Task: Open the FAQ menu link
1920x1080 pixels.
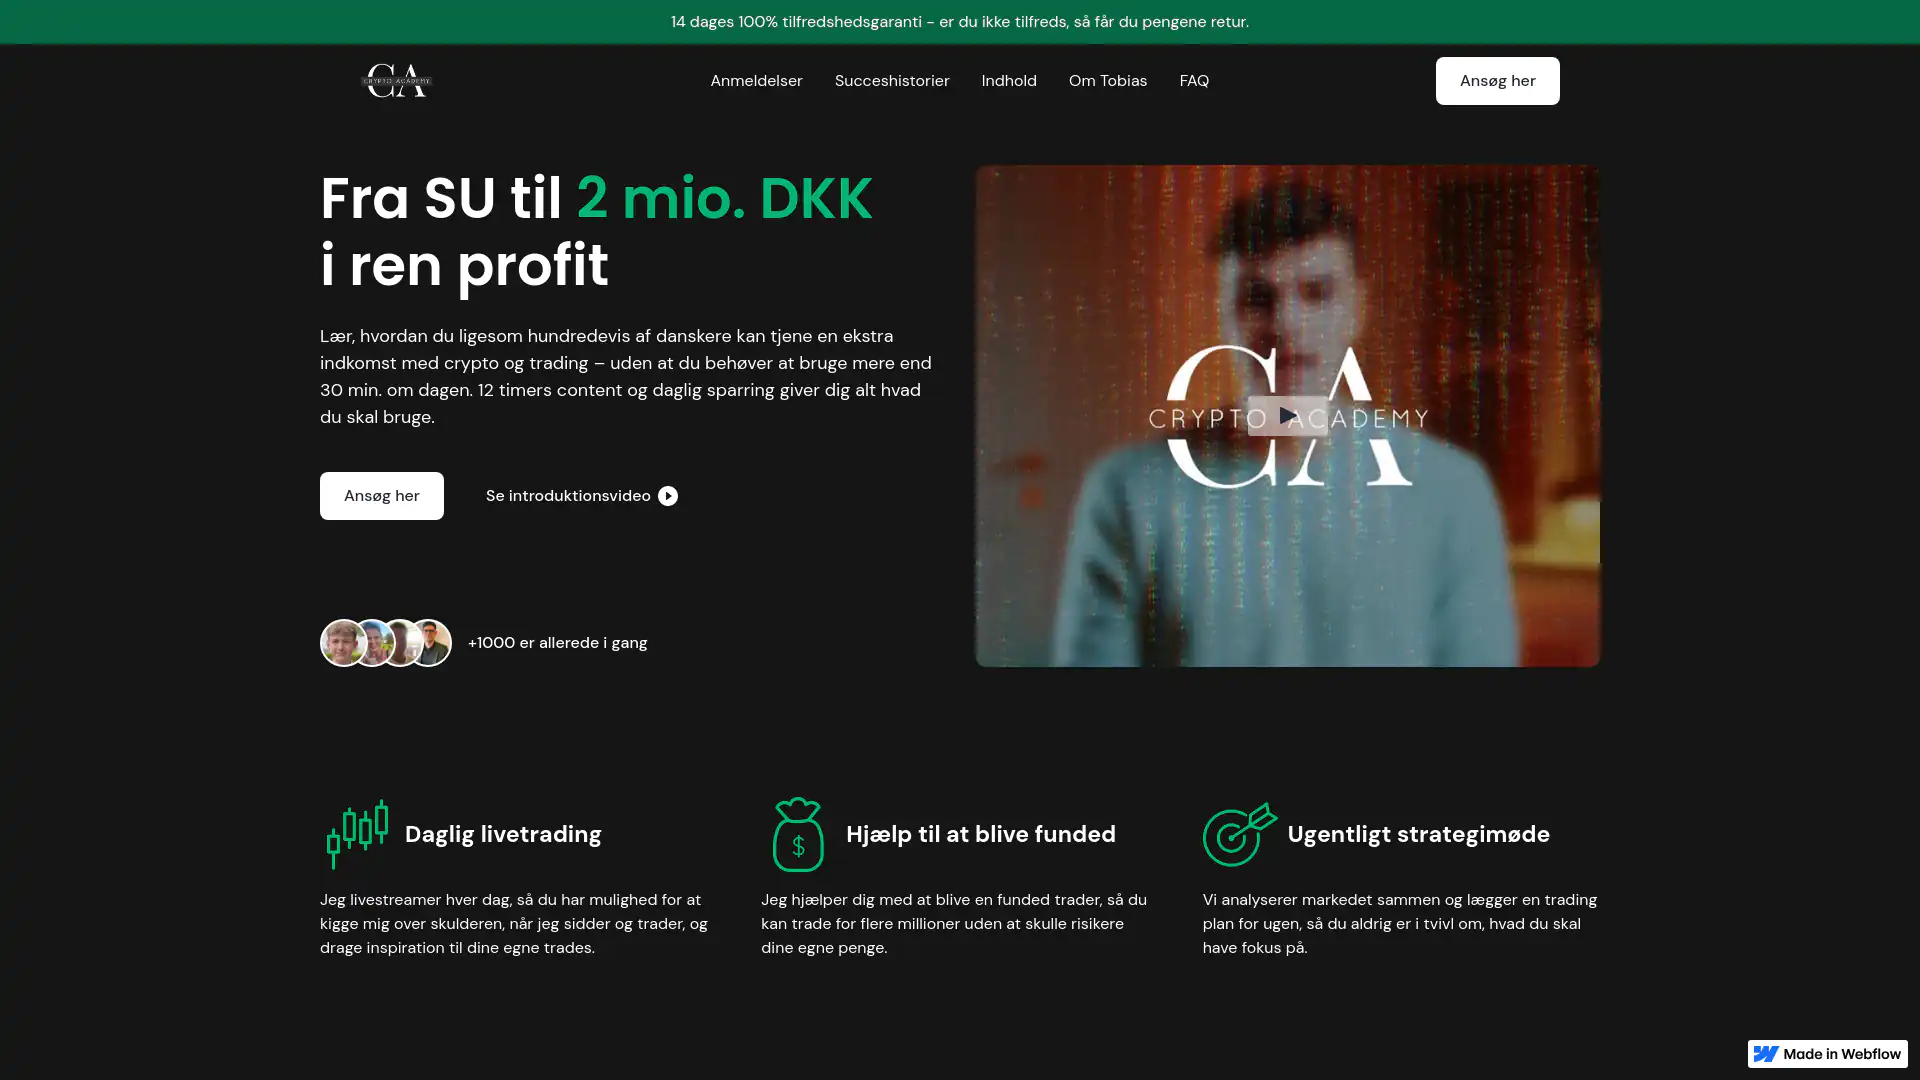Action: click(1193, 81)
